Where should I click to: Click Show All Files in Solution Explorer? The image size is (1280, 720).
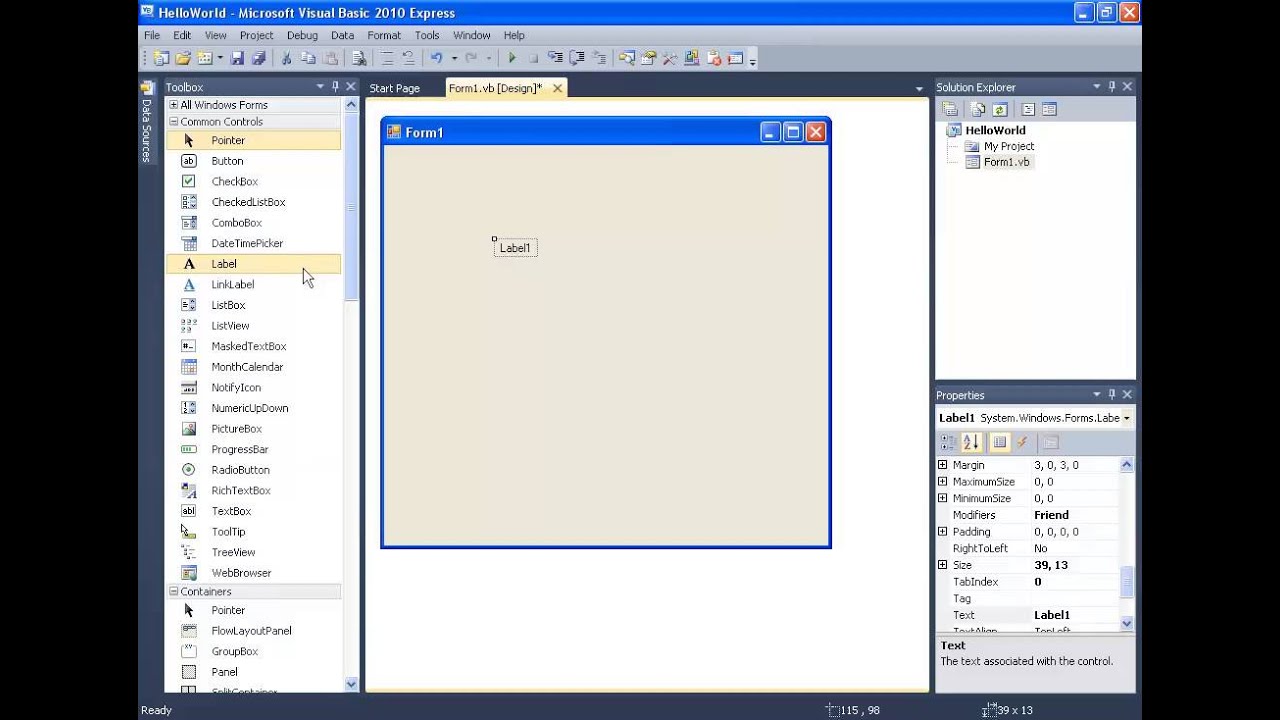pos(978,109)
